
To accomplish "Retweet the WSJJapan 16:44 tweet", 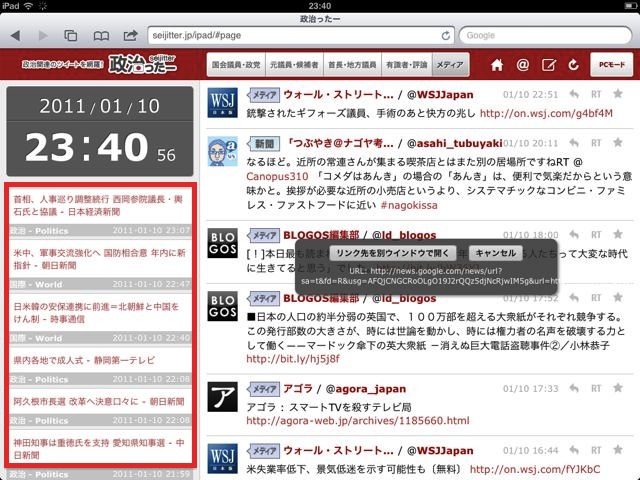I will 596,450.
